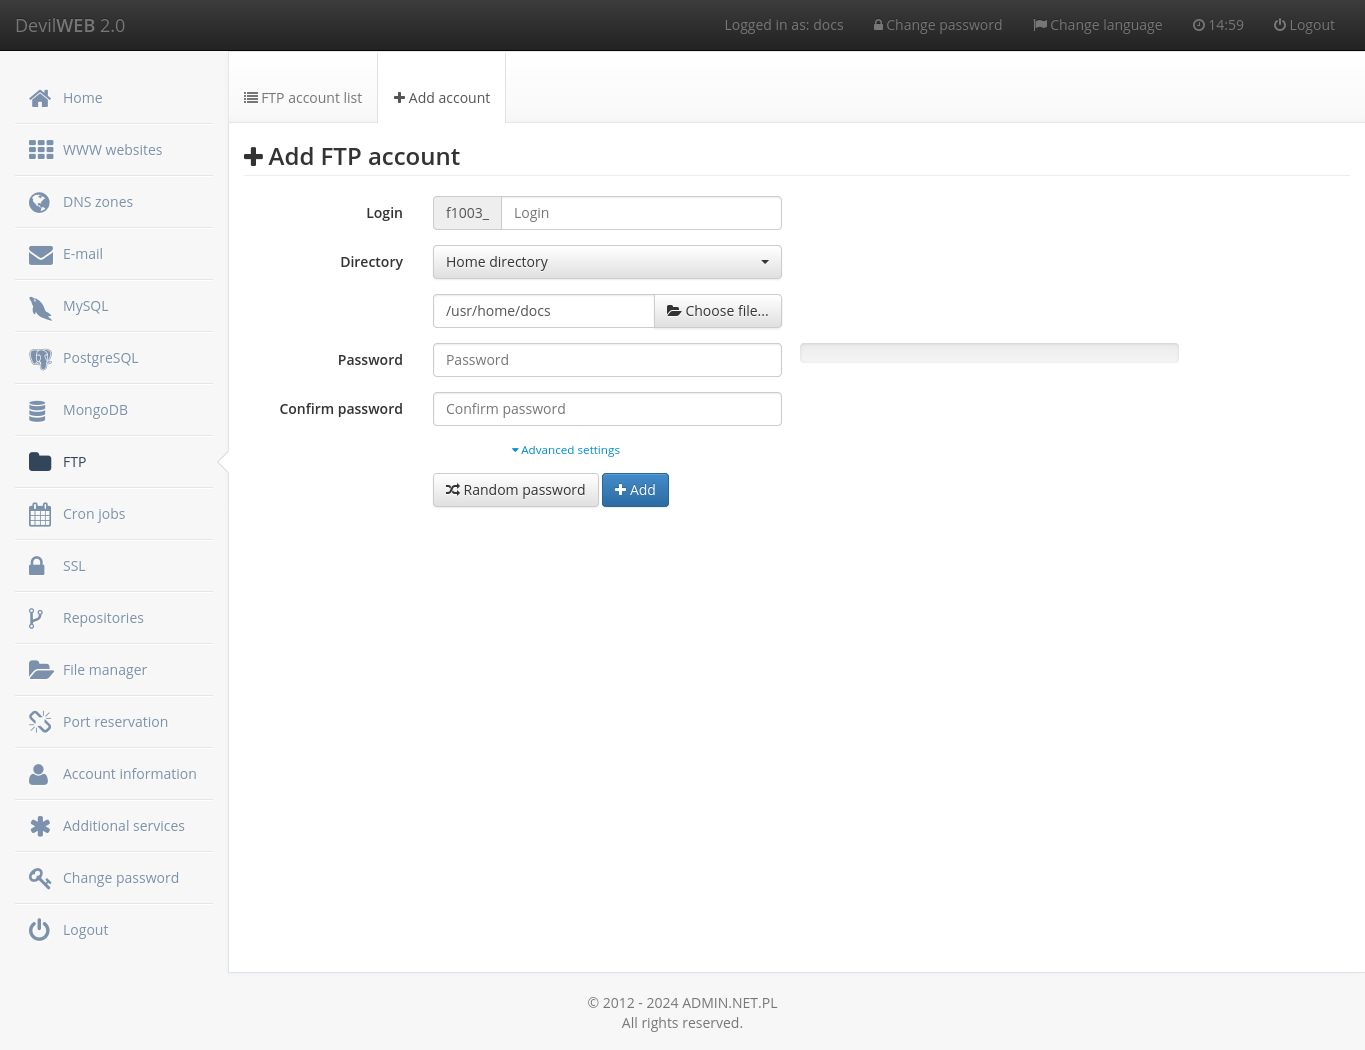Expand the Advanced settings section
Viewport: 1365px width, 1050px height.
565,449
